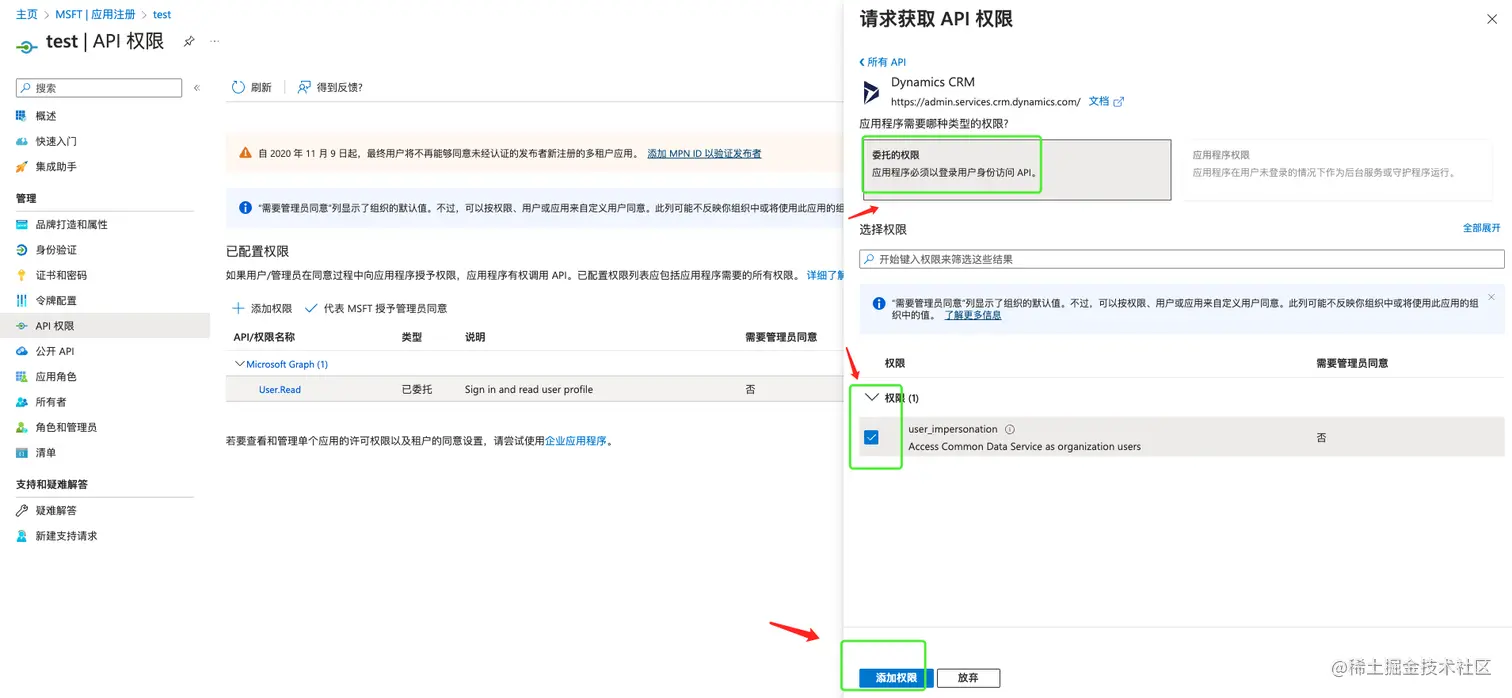Click 全部展开 expand all link
Image resolution: width=1512 pixels, height=698 pixels.
coord(1482,228)
